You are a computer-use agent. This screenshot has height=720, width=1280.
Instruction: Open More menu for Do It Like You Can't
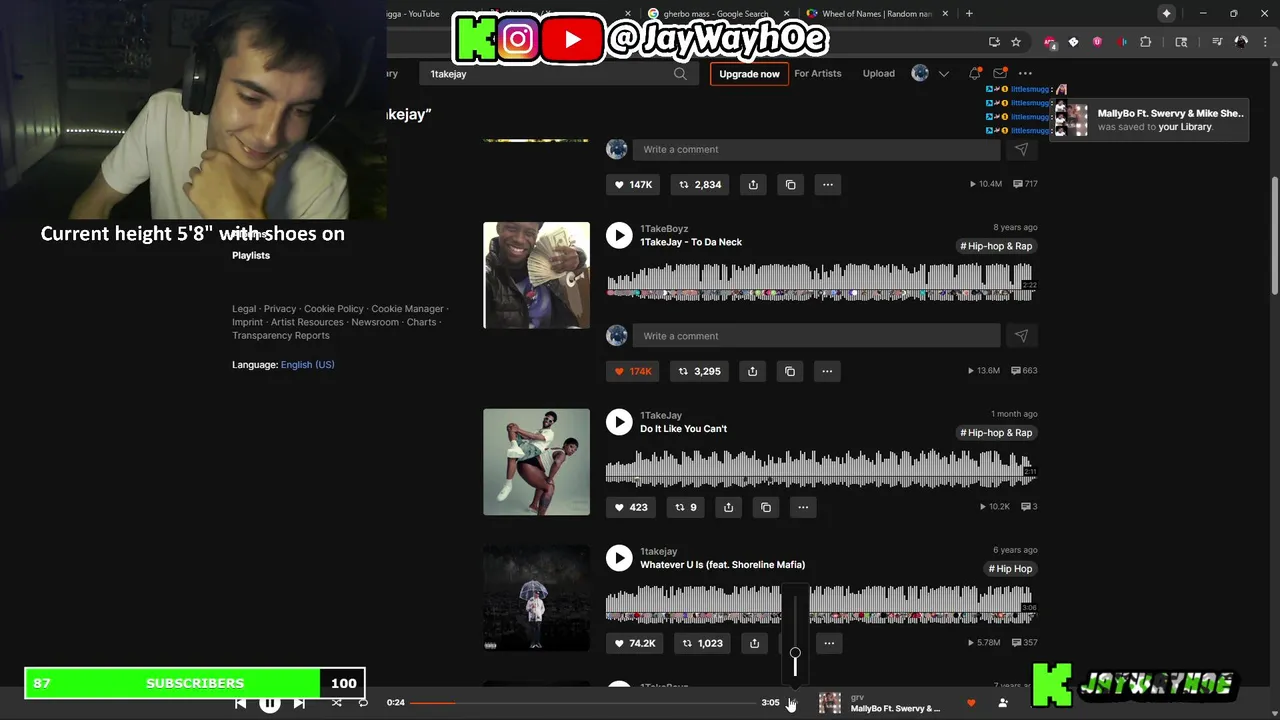click(803, 507)
